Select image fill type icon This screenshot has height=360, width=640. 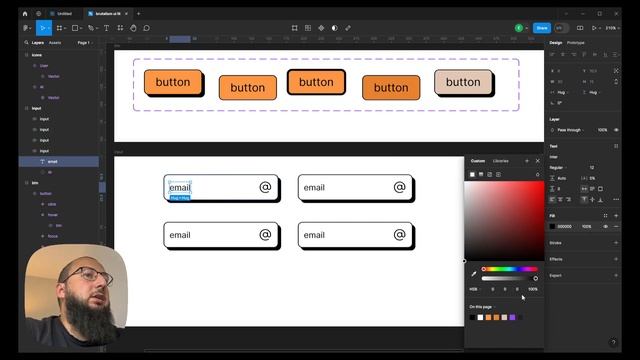tap(490, 174)
